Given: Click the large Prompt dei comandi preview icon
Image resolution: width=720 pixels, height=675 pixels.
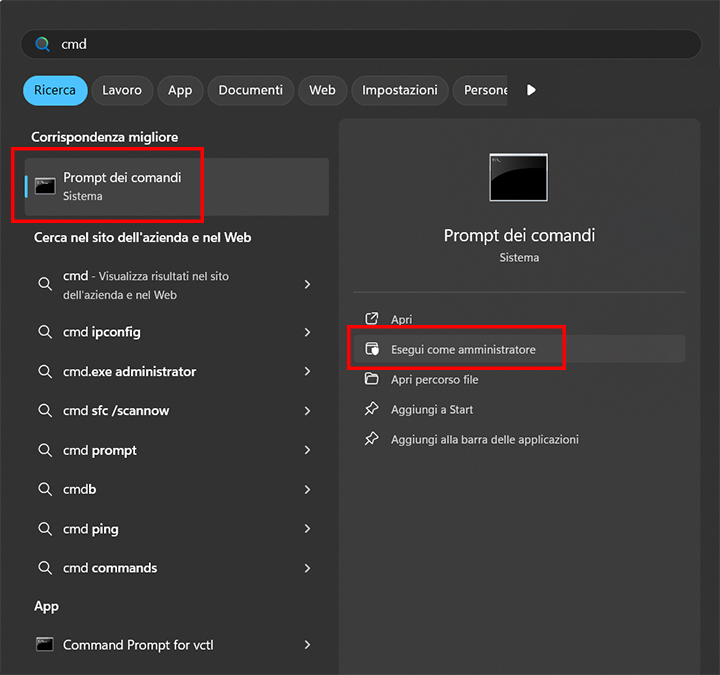Looking at the screenshot, I should pos(518,177).
